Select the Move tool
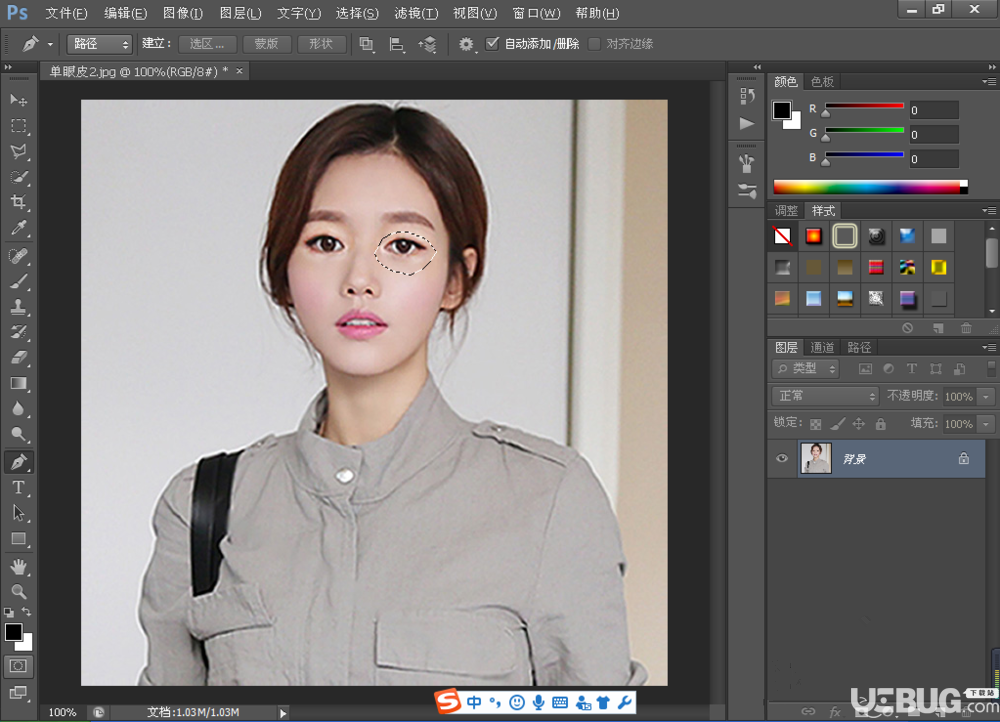 [18, 100]
